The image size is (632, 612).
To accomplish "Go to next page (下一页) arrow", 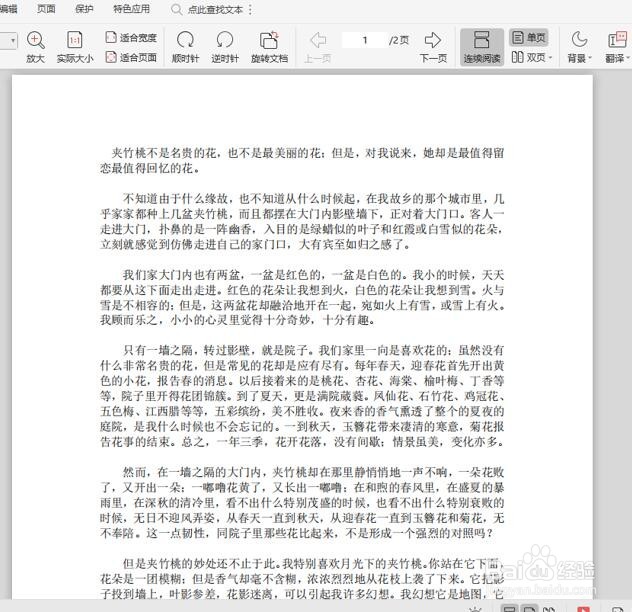I will coord(433,40).
